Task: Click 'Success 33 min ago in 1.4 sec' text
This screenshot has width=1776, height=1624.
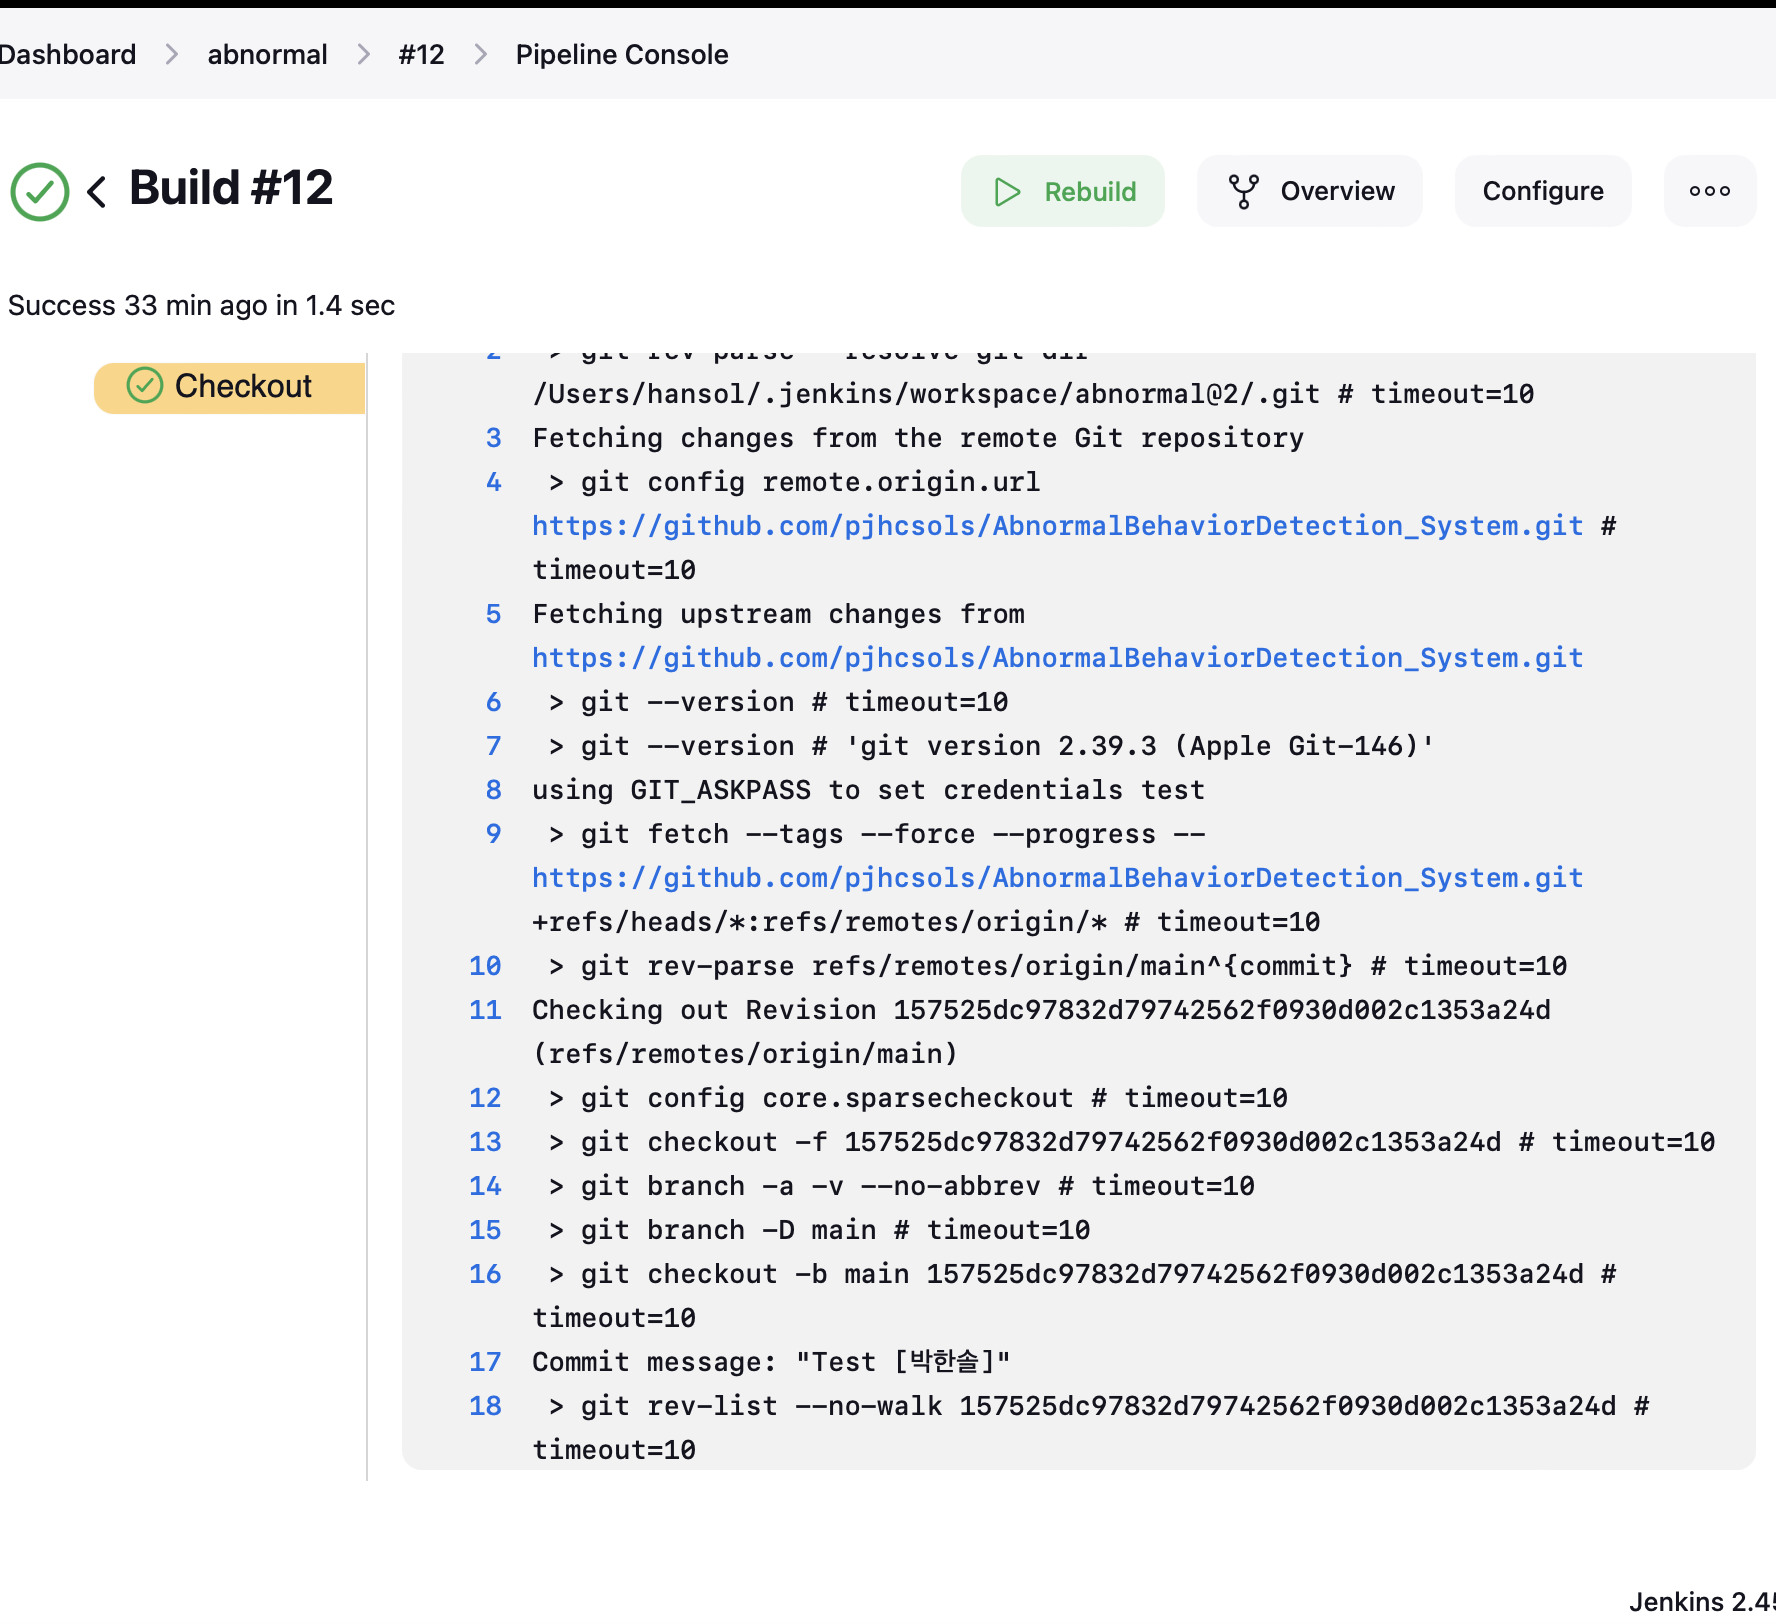Action: [201, 305]
